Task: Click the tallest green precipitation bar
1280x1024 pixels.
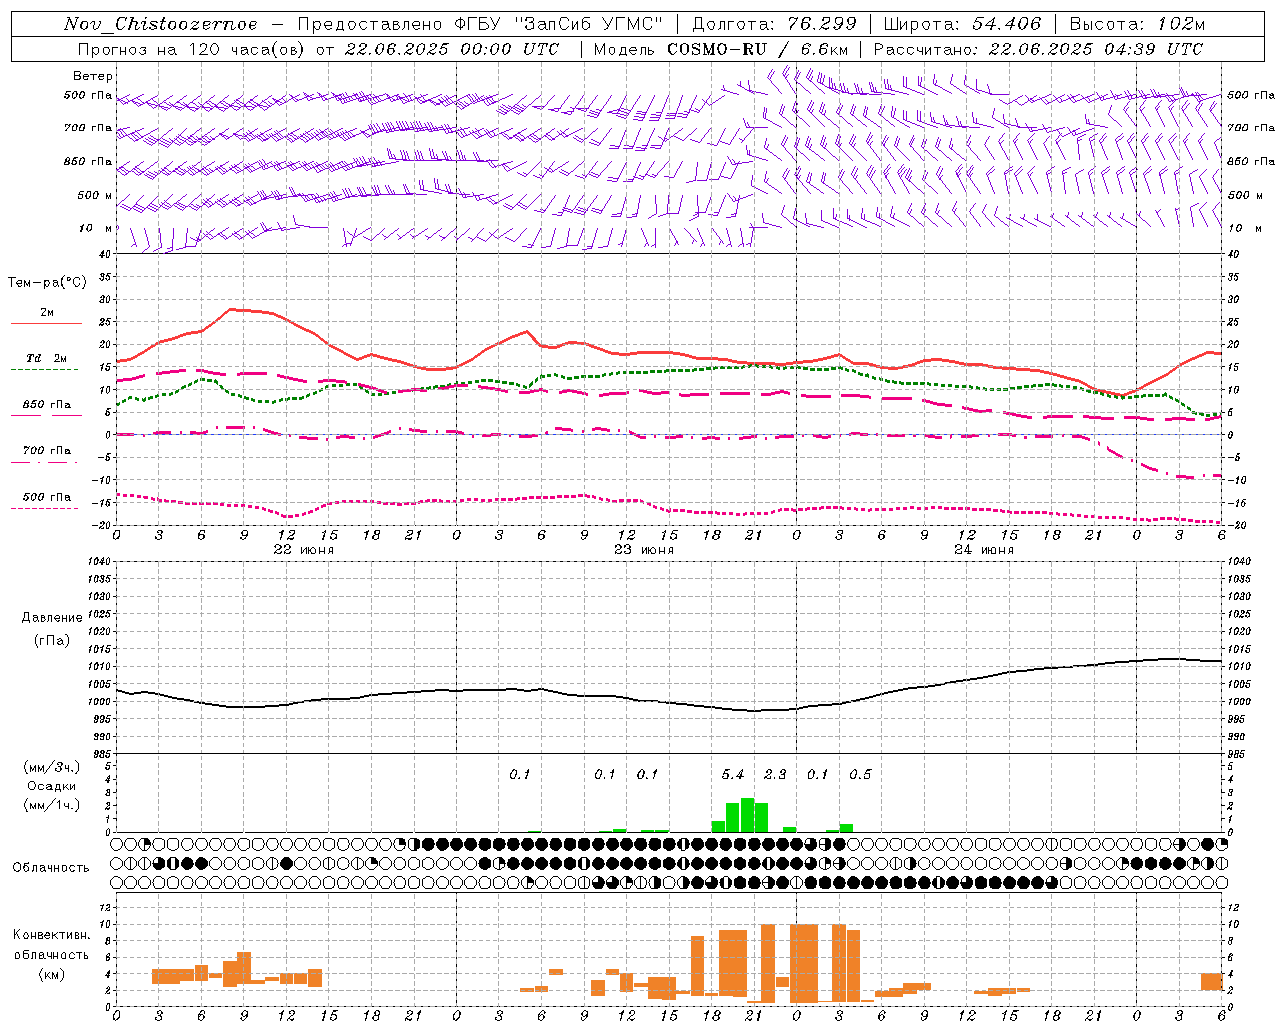Action: click(747, 815)
